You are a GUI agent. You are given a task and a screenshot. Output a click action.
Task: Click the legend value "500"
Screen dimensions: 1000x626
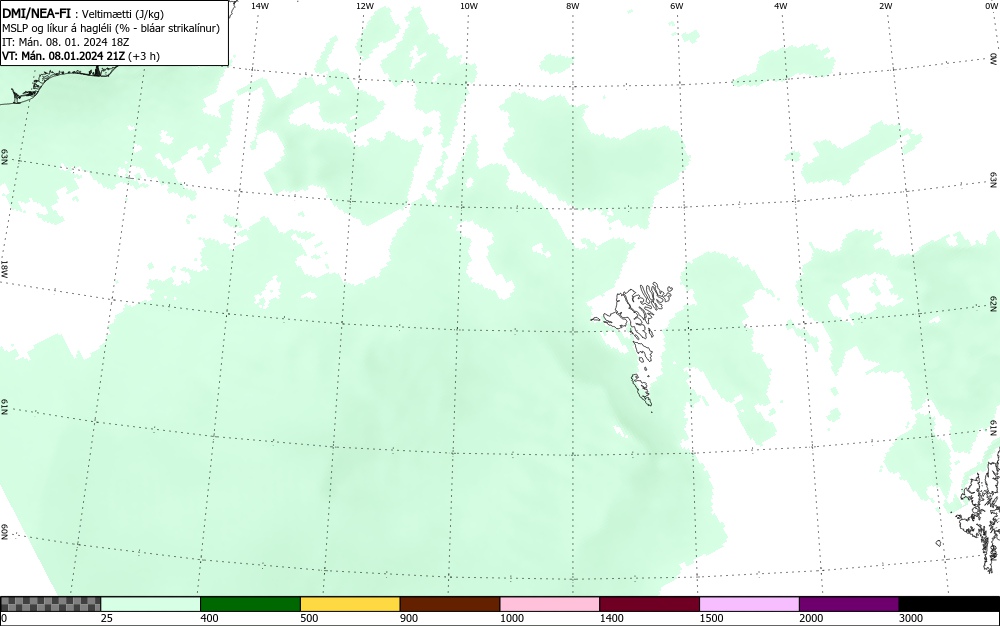pyautogui.click(x=309, y=618)
